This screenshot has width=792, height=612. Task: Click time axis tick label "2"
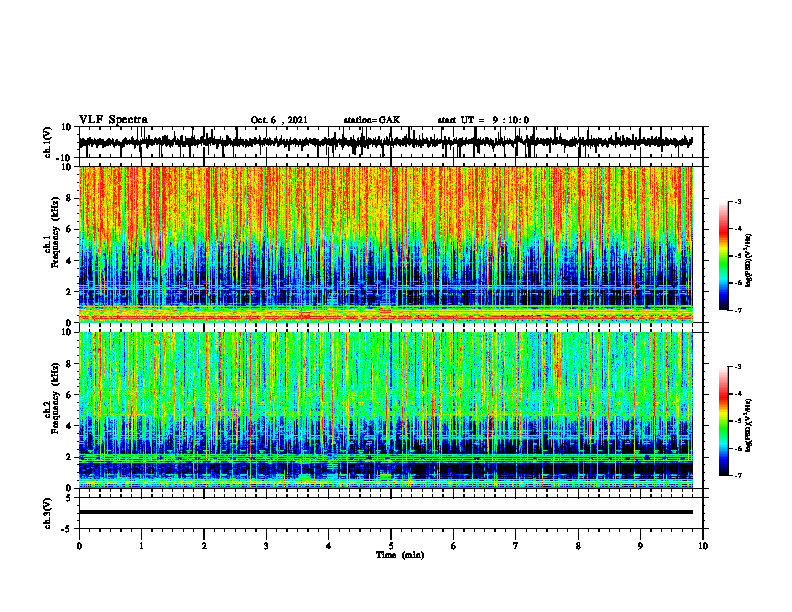pyautogui.click(x=204, y=546)
